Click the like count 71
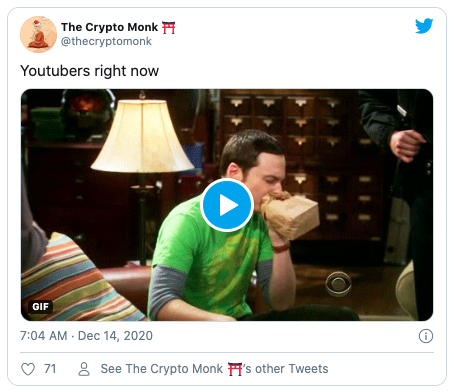Viewport: 454px width, 392px height. click(50, 369)
